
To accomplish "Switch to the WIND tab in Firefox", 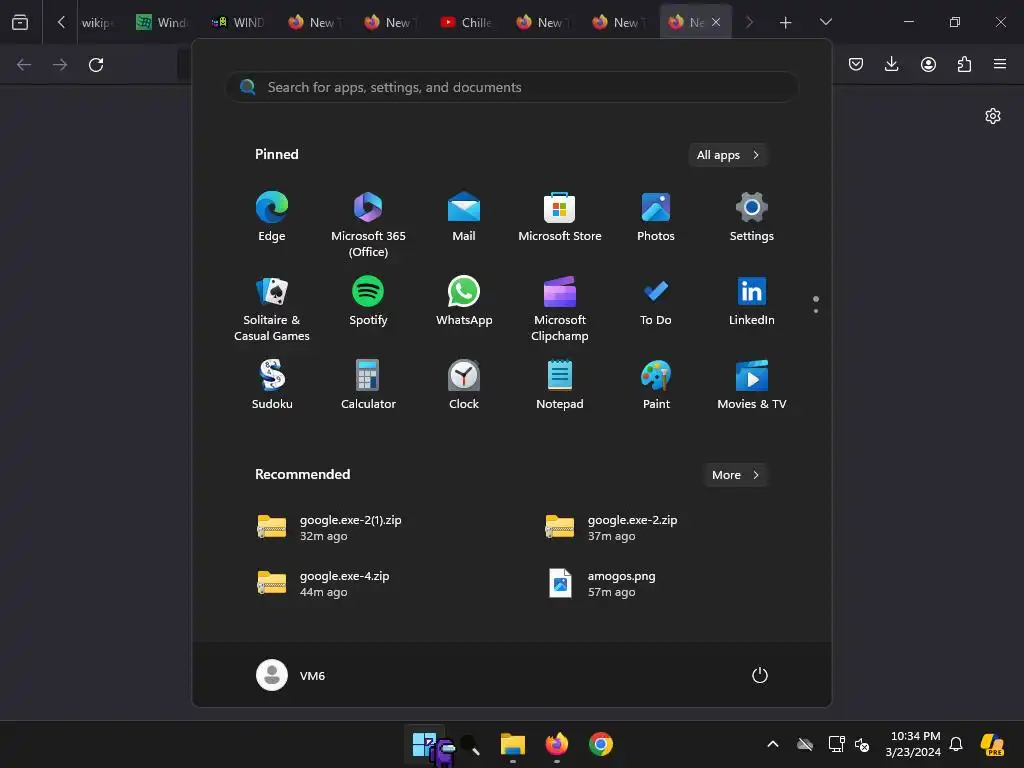I will click(x=238, y=22).
